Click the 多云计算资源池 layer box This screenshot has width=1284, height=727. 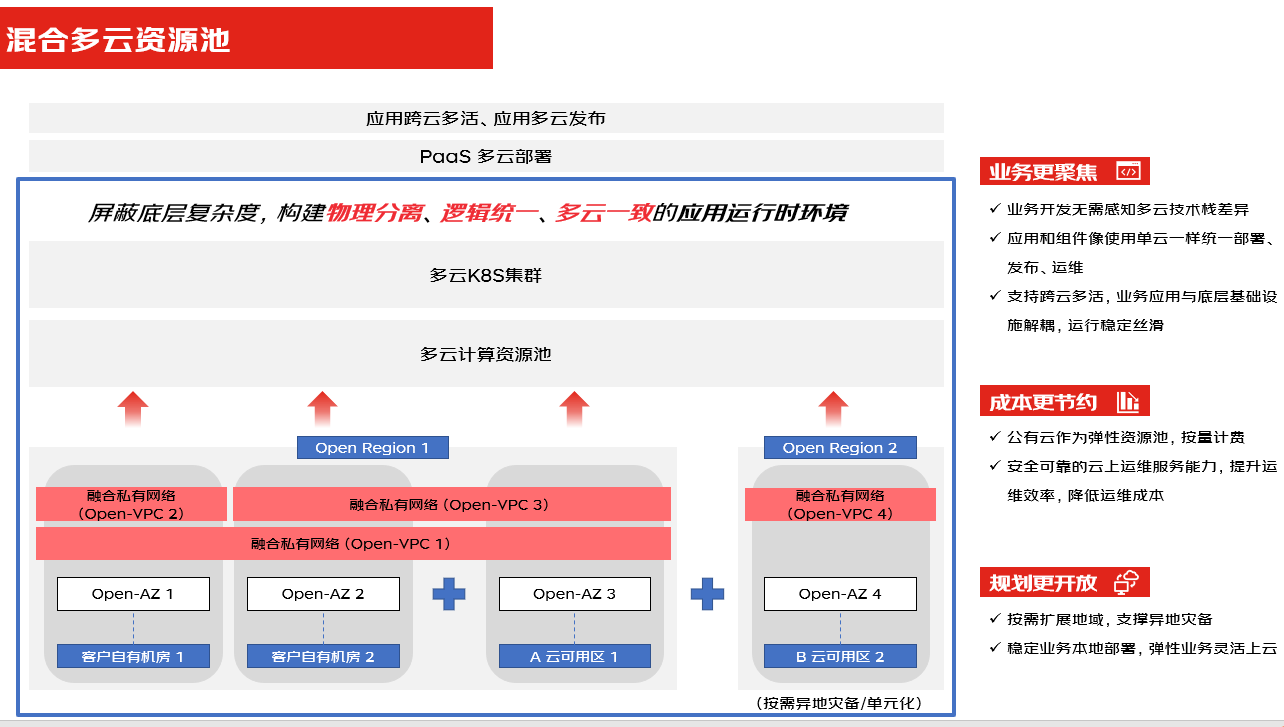486,354
